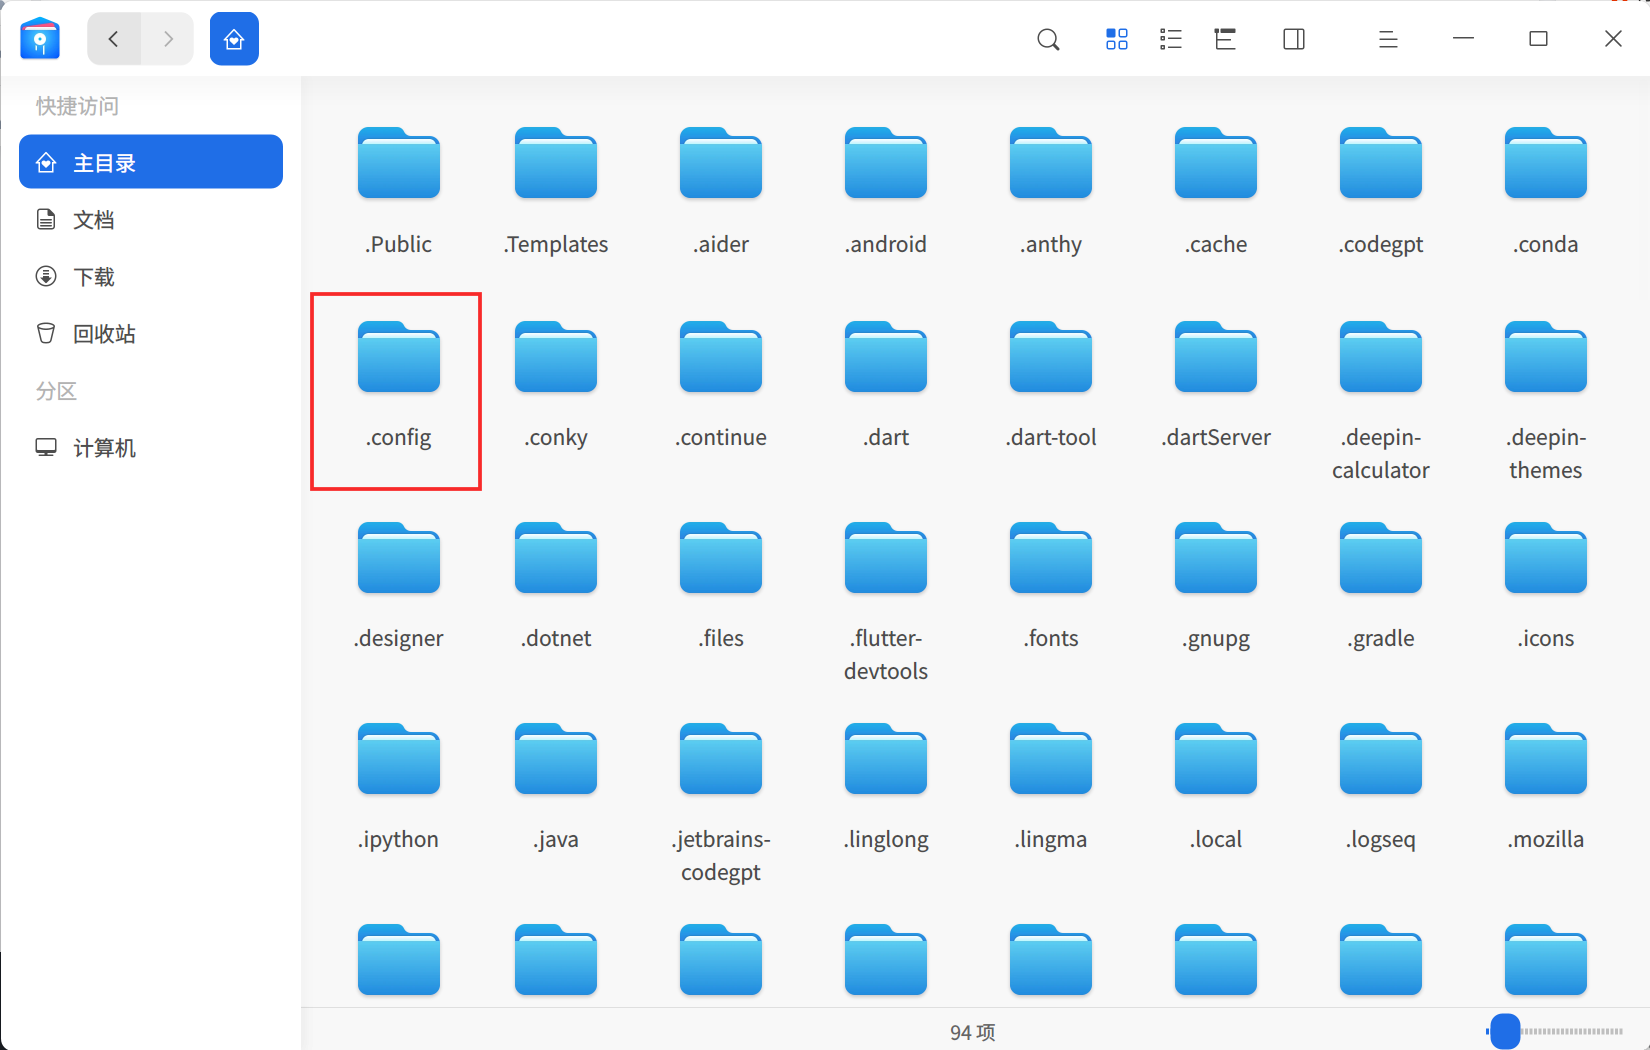
Task: Select the .java folder
Action: tap(556, 788)
